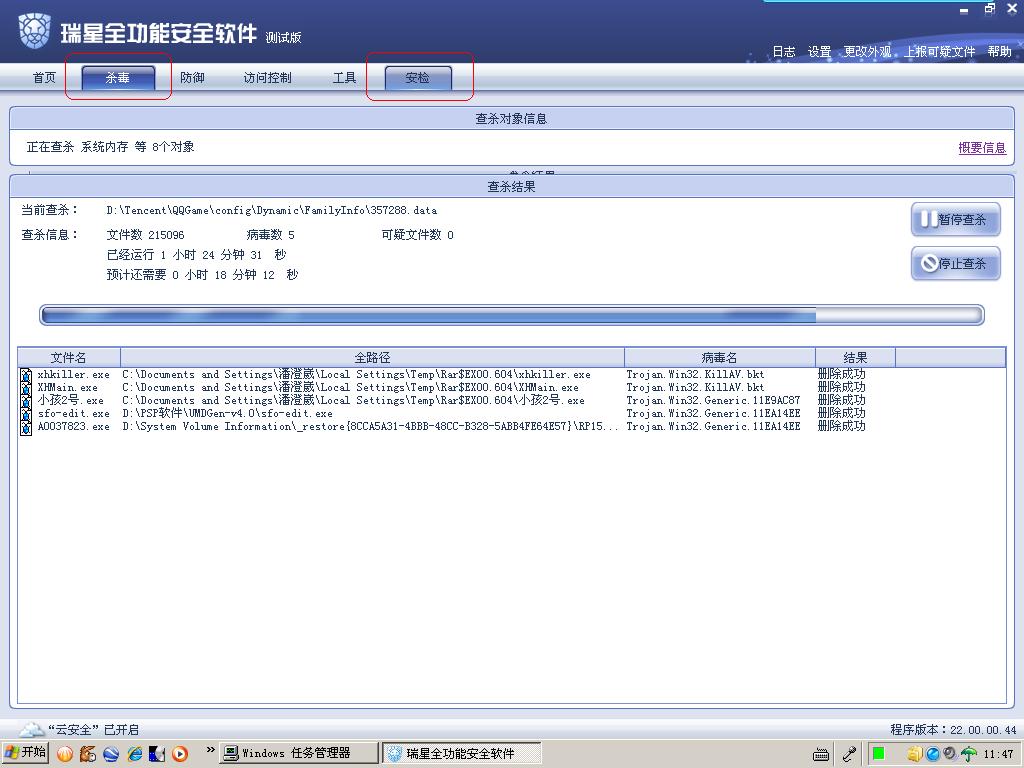Open the 工具 tools tab
The height and width of the screenshot is (768, 1024).
tap(344, 78)
